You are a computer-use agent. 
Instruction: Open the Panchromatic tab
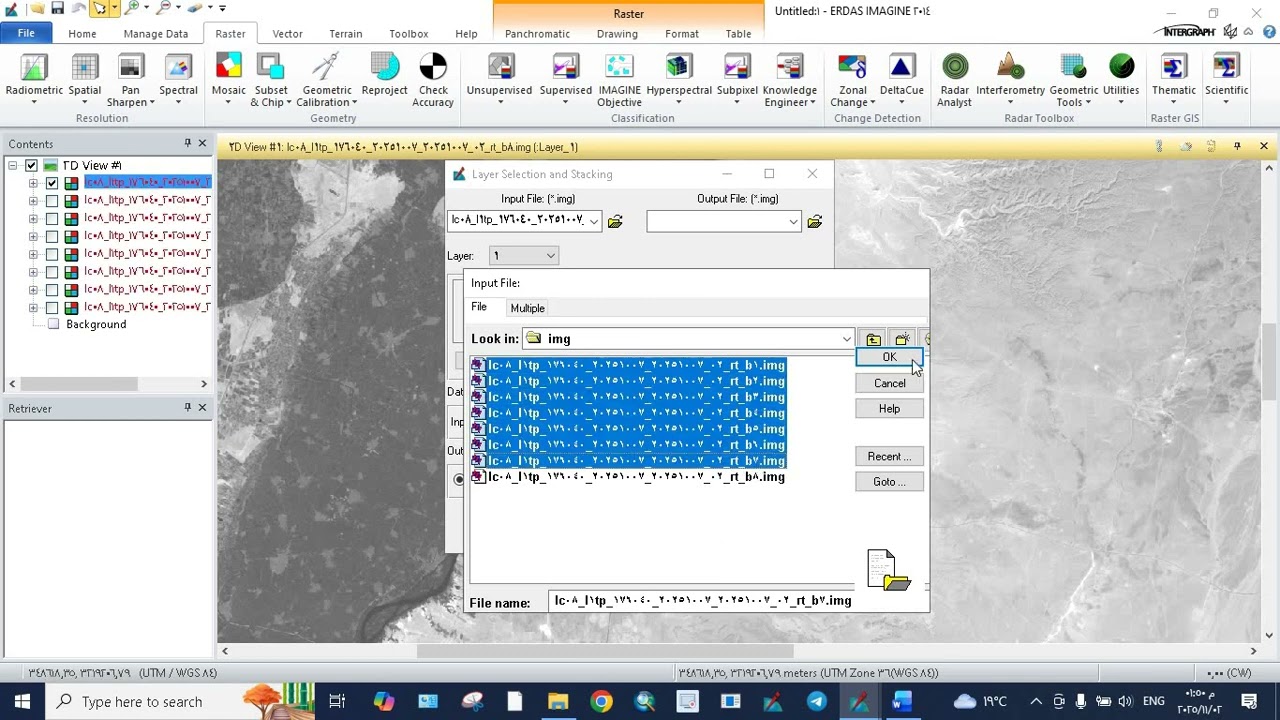pyautogui.click(x=537, y=34)
